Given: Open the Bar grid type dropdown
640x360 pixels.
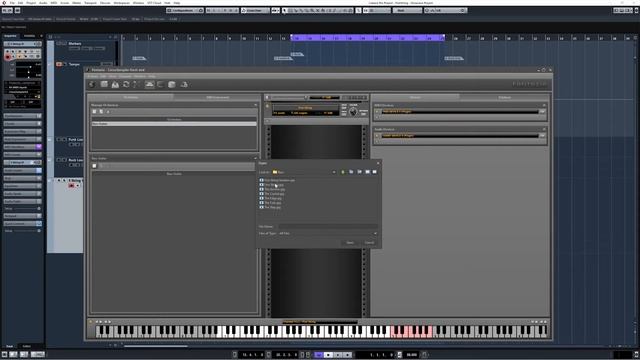Looking at the screenshot, I should click(407, 10).
